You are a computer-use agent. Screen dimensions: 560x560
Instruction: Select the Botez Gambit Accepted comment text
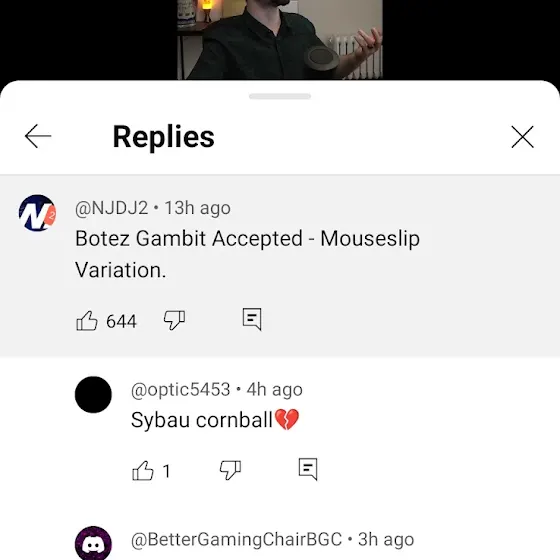[248, 254]
